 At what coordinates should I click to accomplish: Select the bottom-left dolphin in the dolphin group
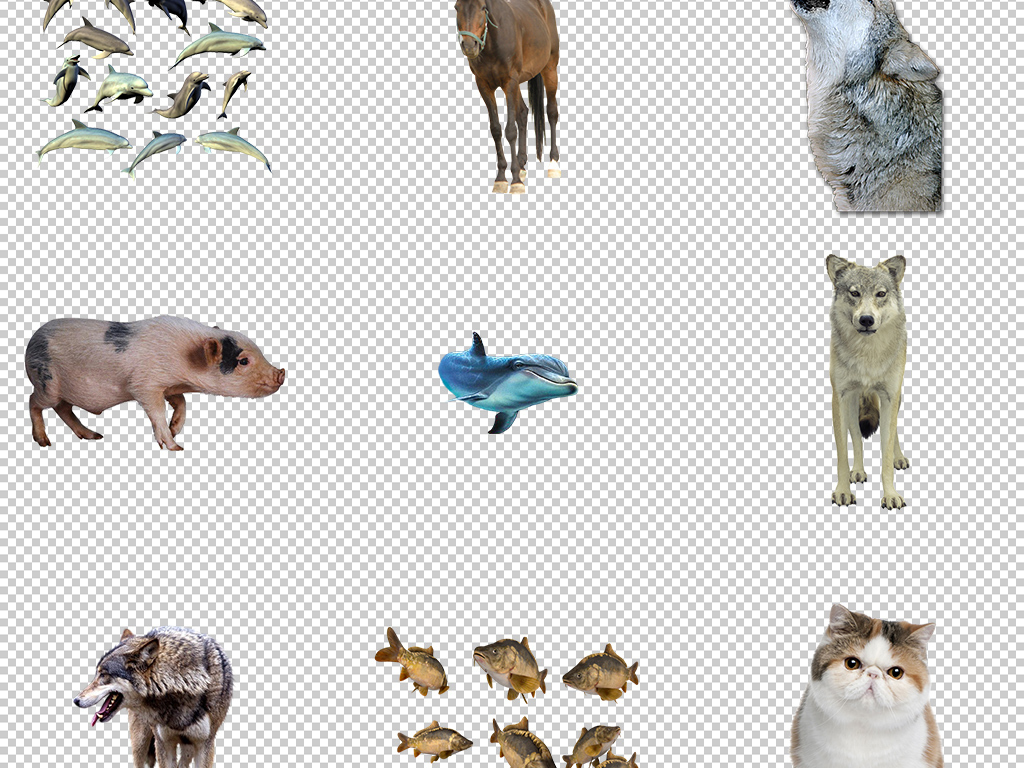[83, 139]
